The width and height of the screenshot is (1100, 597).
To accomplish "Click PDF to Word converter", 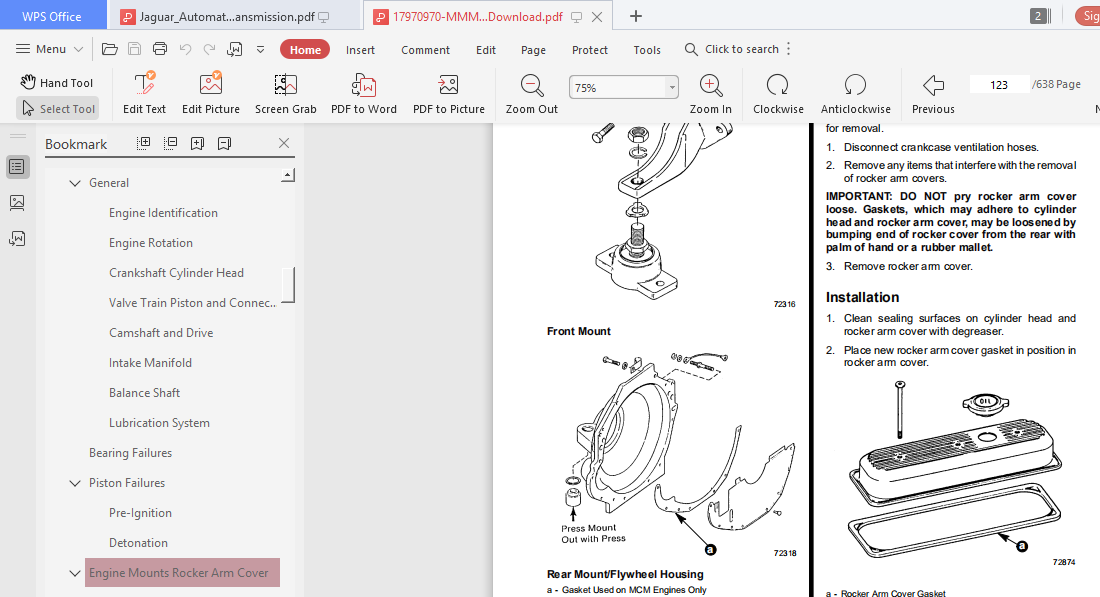I will pyautogui.click(x=364, y=93).
